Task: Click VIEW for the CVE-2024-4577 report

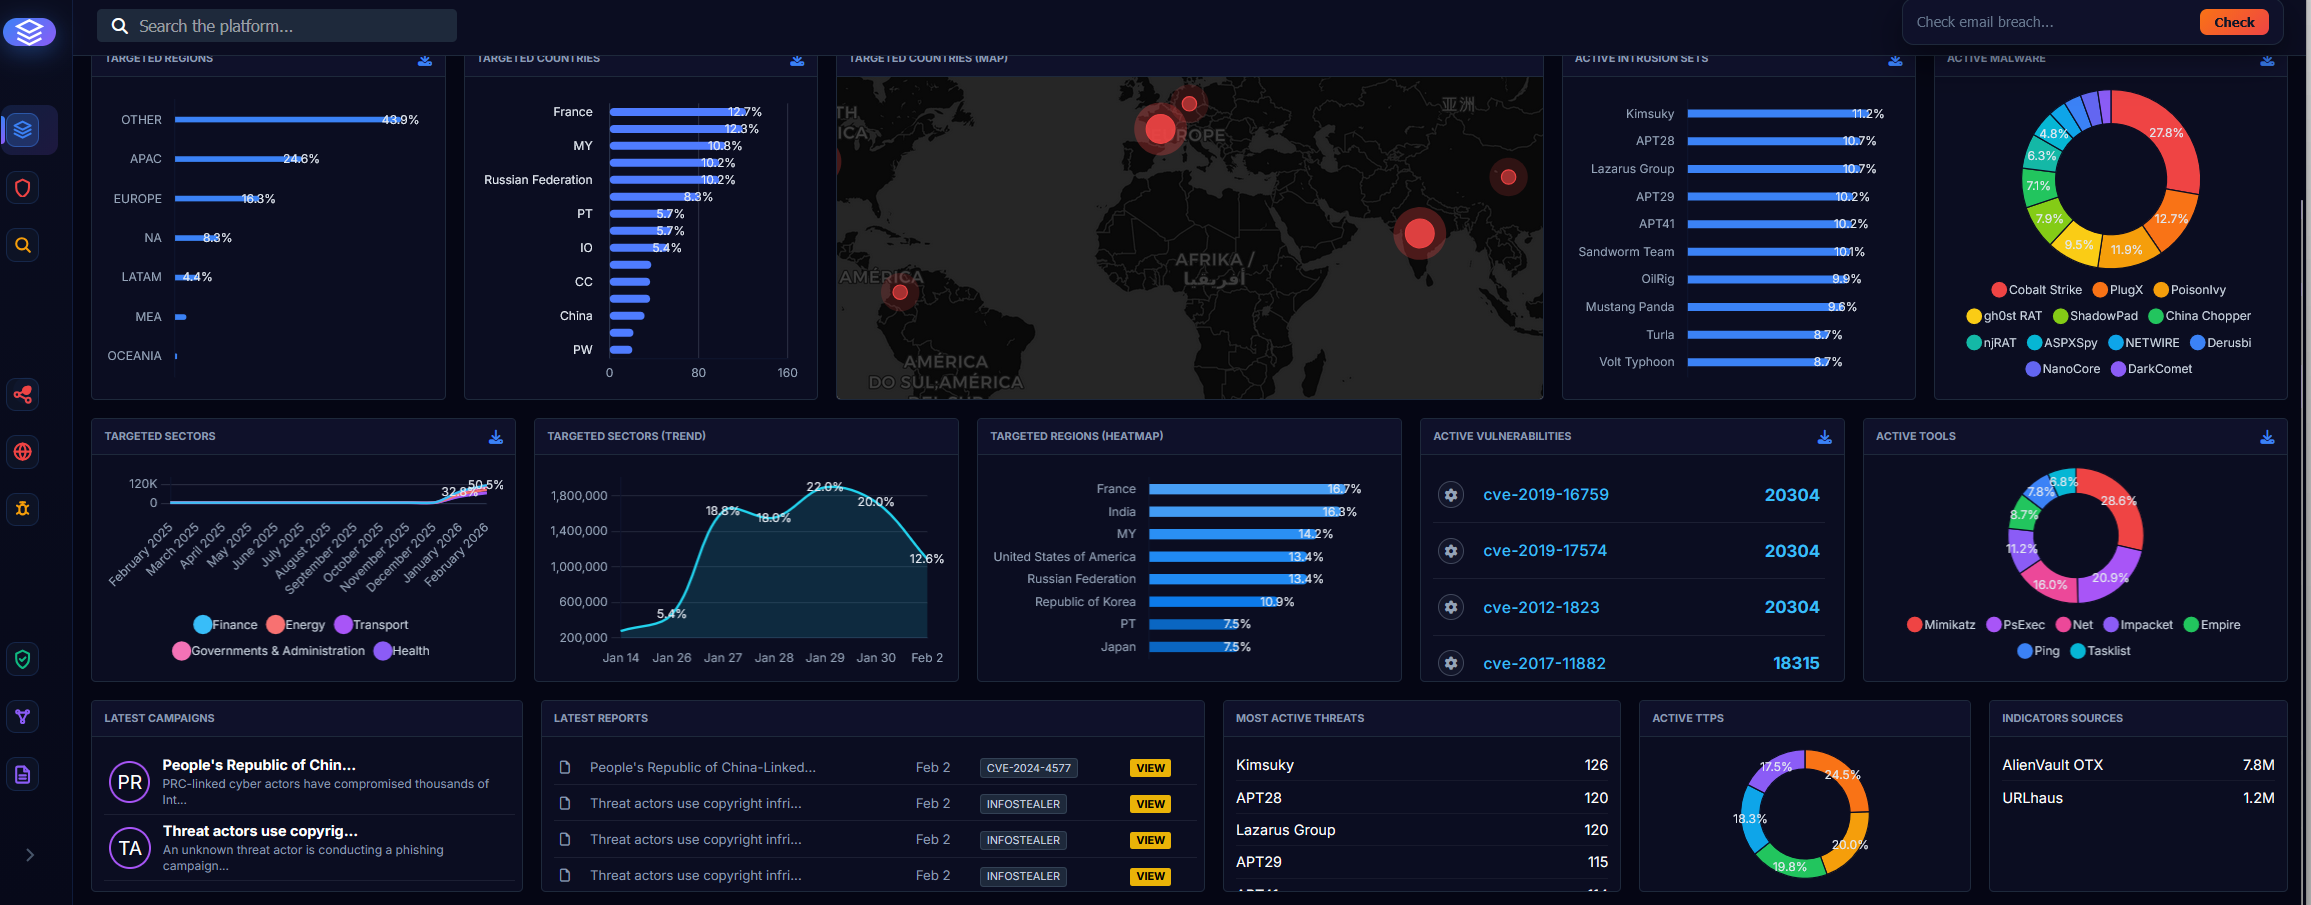Action: tap(1150, 768)
